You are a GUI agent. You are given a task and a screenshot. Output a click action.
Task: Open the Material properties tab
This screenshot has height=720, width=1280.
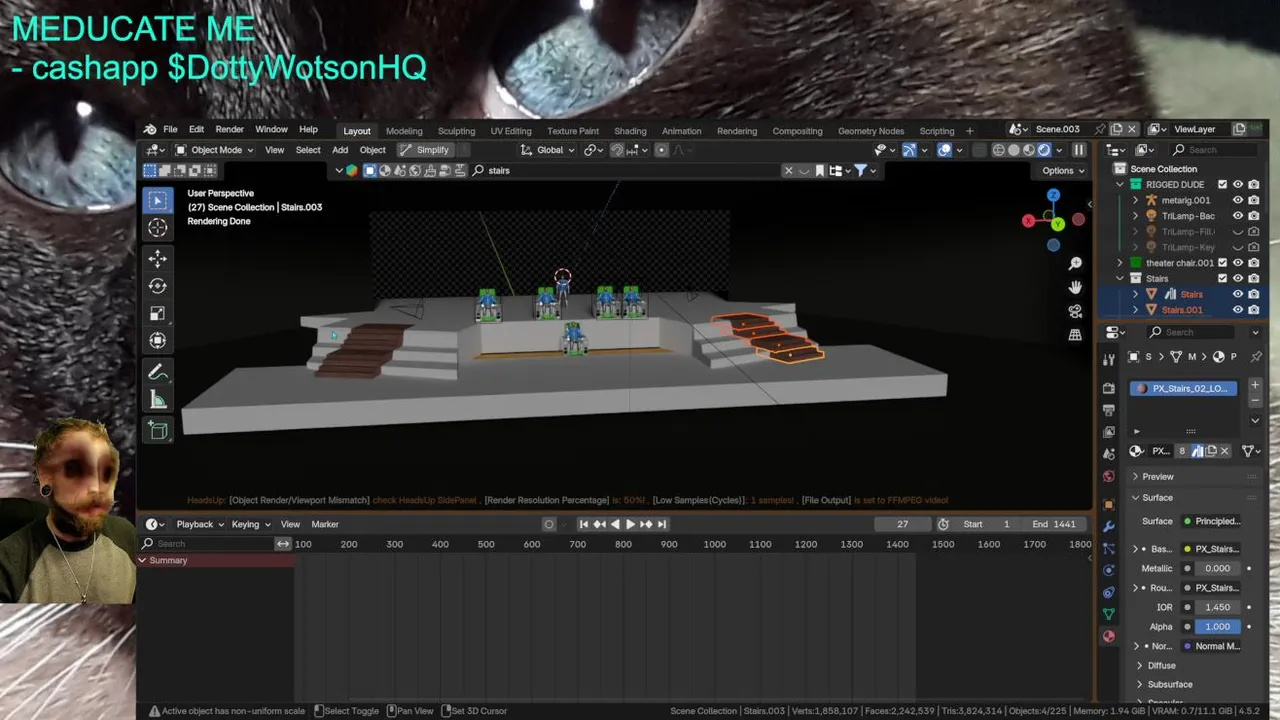(x=1108, y=636)
